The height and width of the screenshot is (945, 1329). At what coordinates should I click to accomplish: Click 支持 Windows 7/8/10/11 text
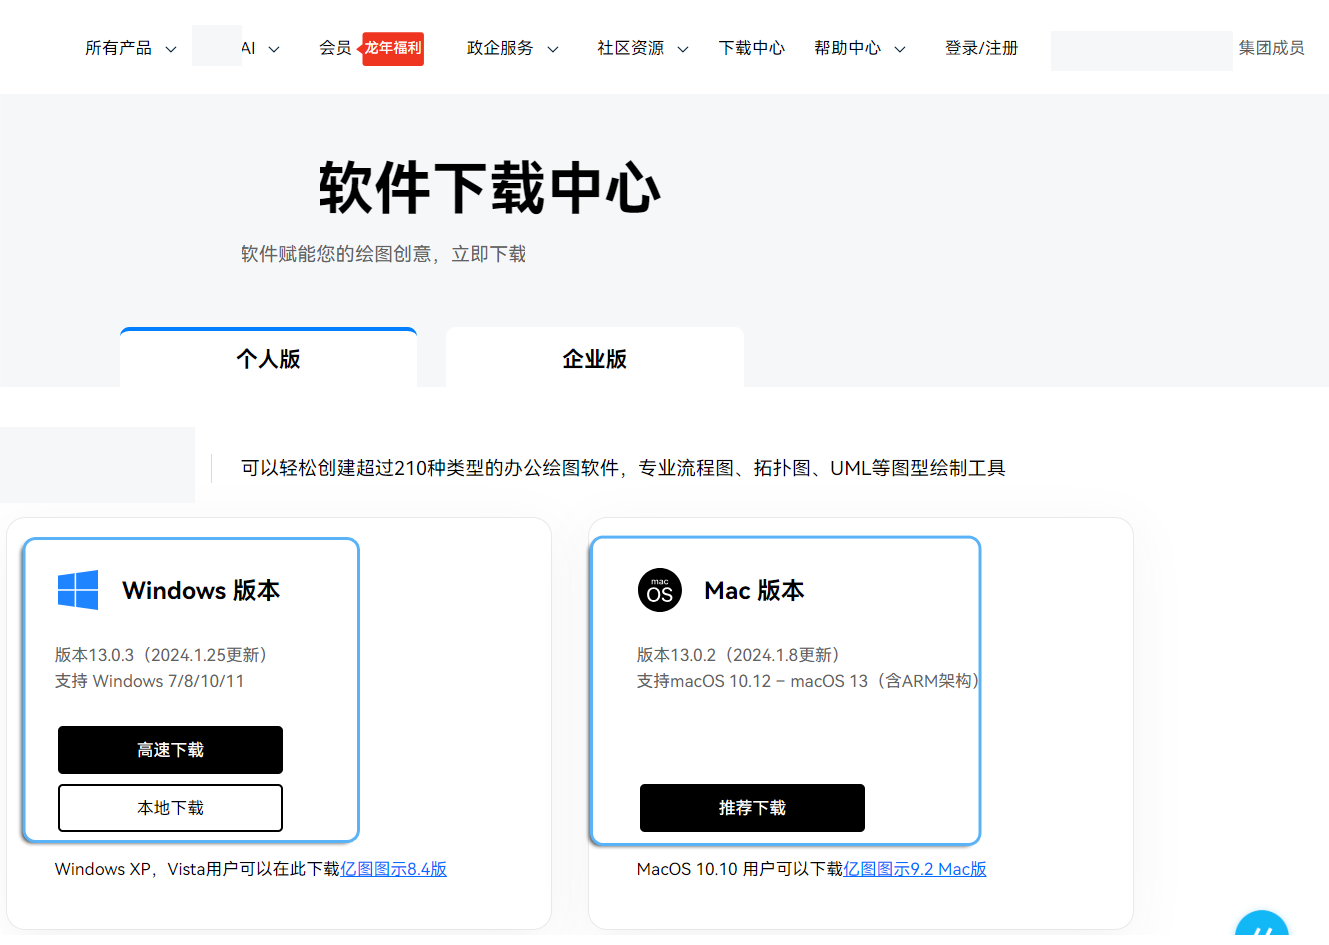(x=149, y=681)
